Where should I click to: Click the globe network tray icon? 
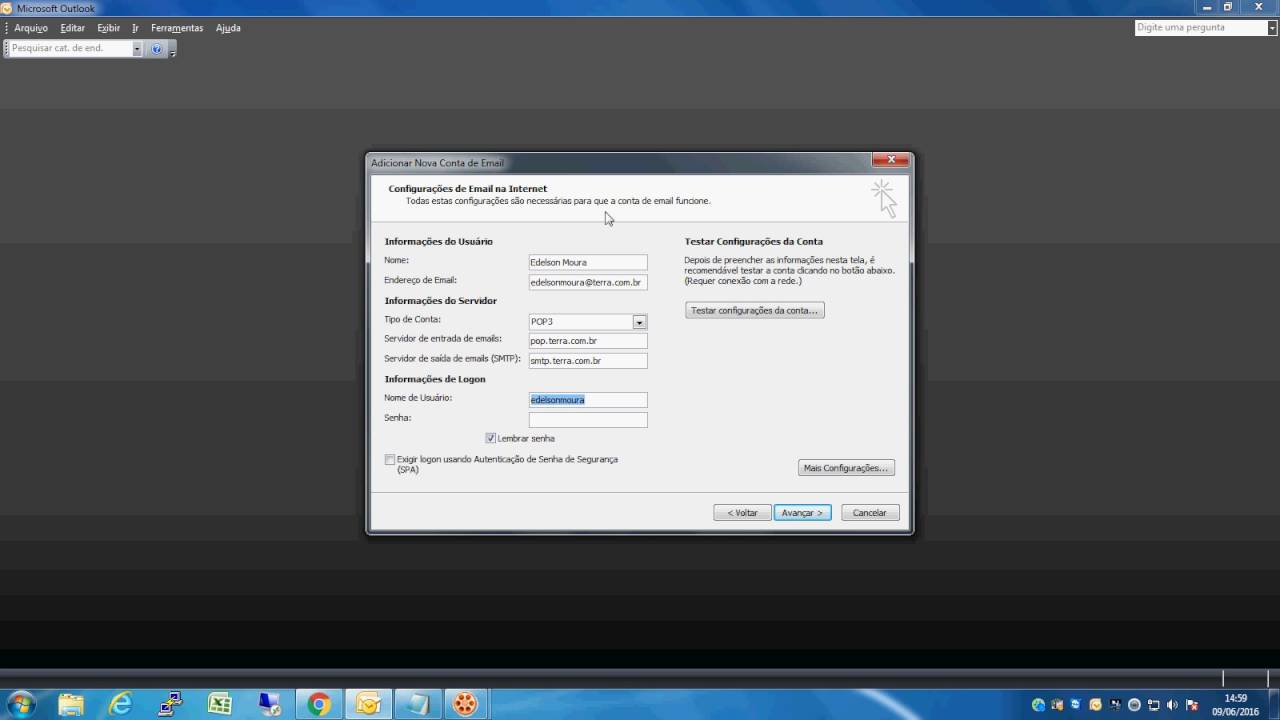pos(1038,705)
